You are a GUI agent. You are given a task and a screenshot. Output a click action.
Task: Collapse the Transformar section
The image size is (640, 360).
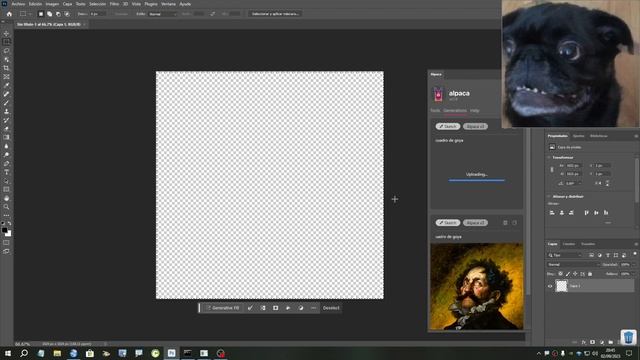(x=549, y=158)
